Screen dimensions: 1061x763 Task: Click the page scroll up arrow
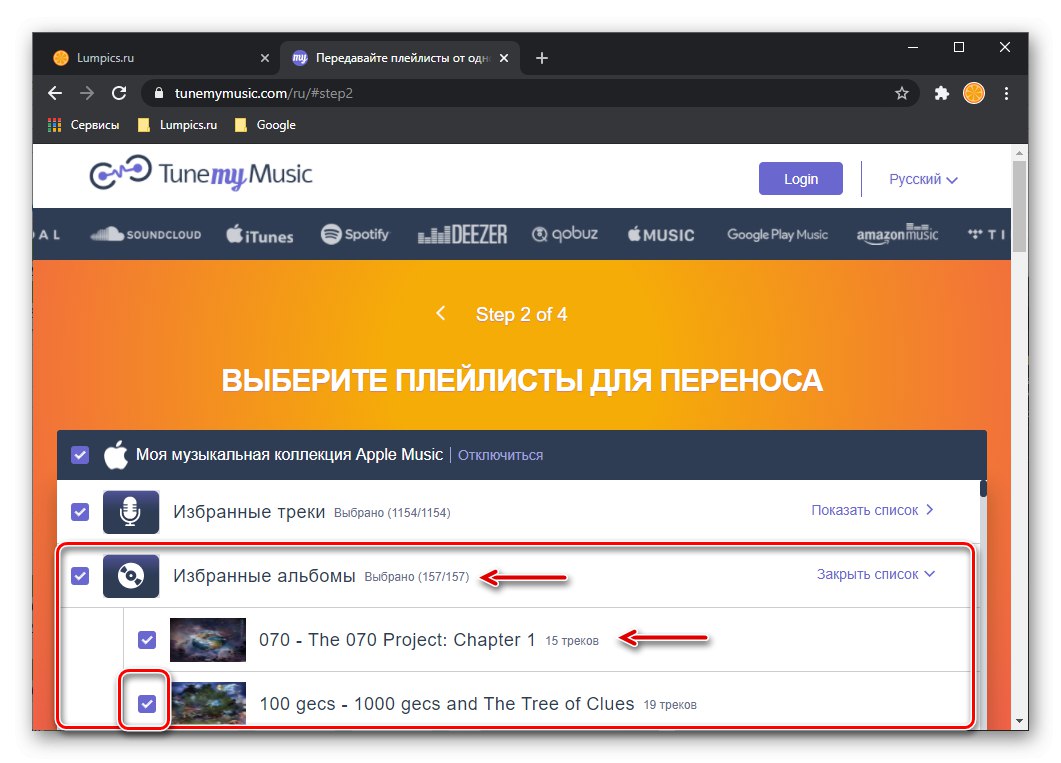(x=1020, y=153)
